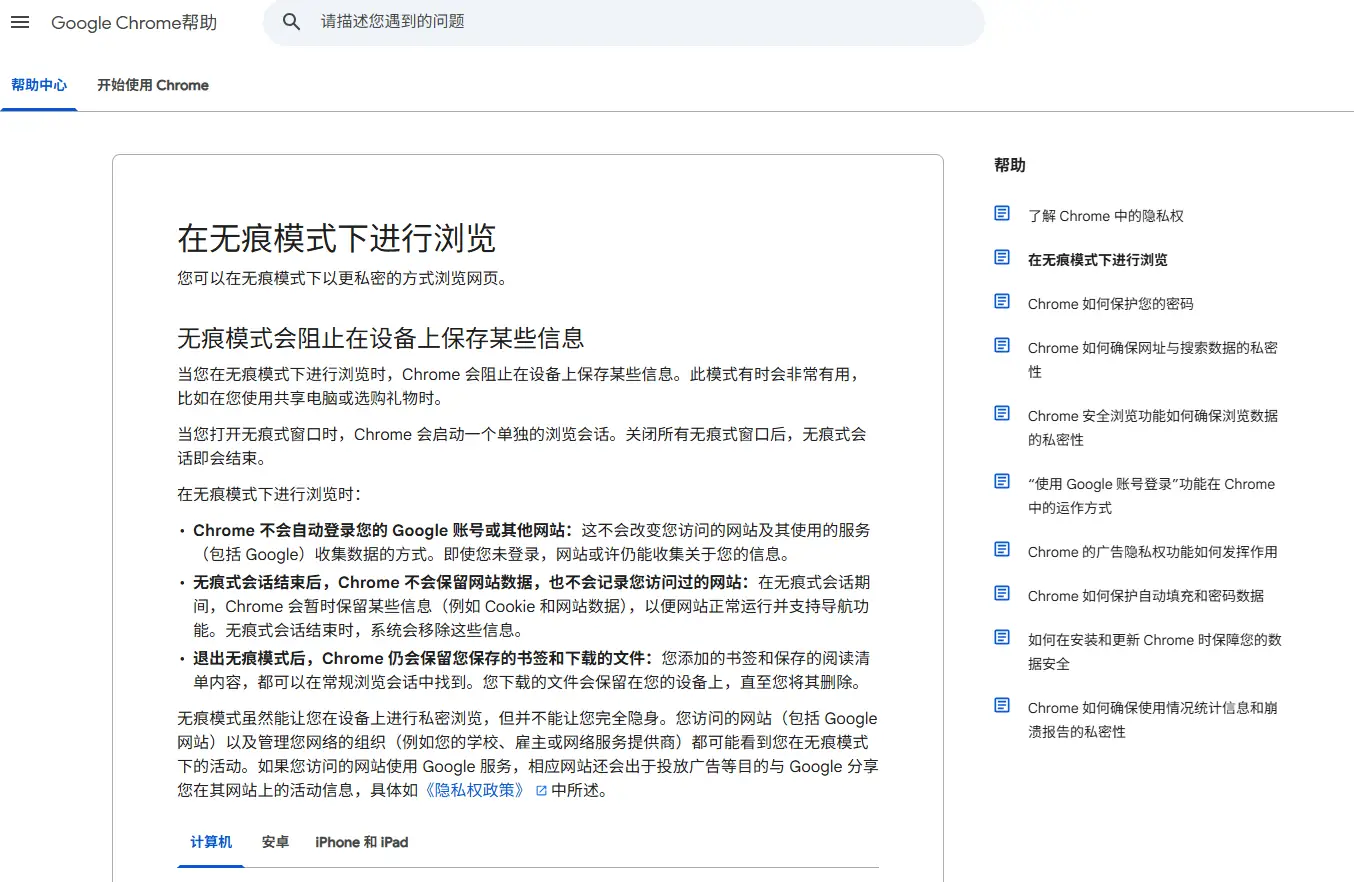The height and width of the screenshot is (882, 1354).
Task: Click article icon beside Chrome 如何保护自动填充和密码数据
Action: click(x=1002, y=593)
